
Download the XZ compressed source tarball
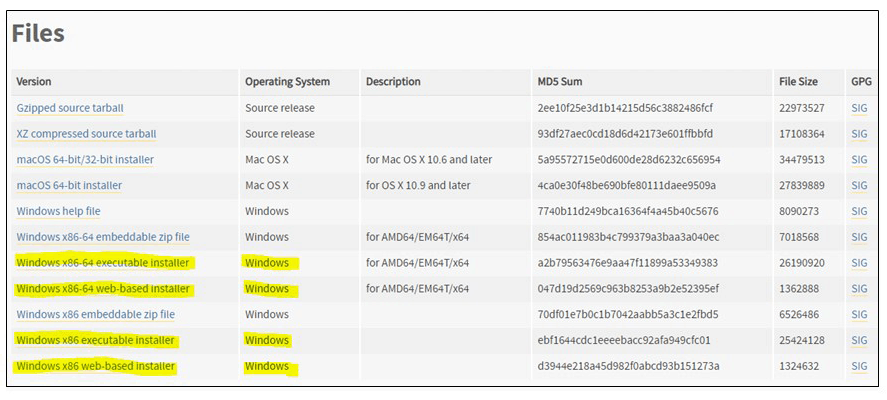(x=86, y=134)
